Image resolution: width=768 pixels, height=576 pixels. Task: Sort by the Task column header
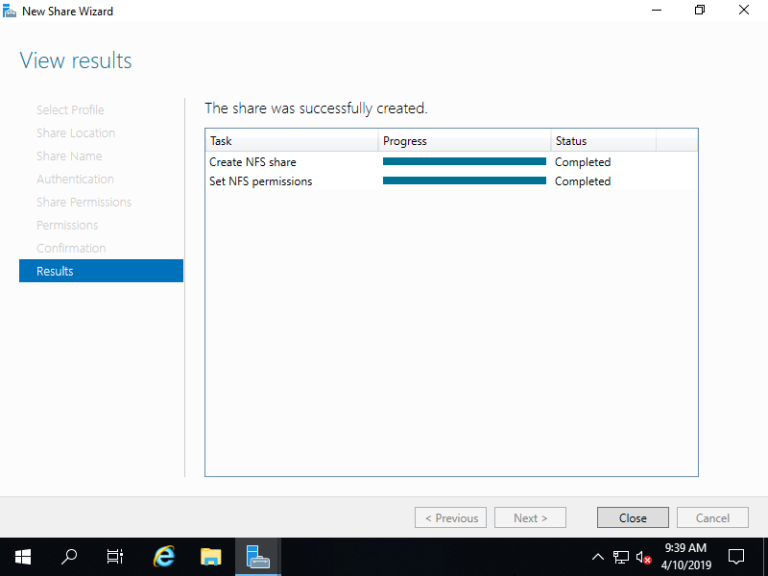point(291,141)
